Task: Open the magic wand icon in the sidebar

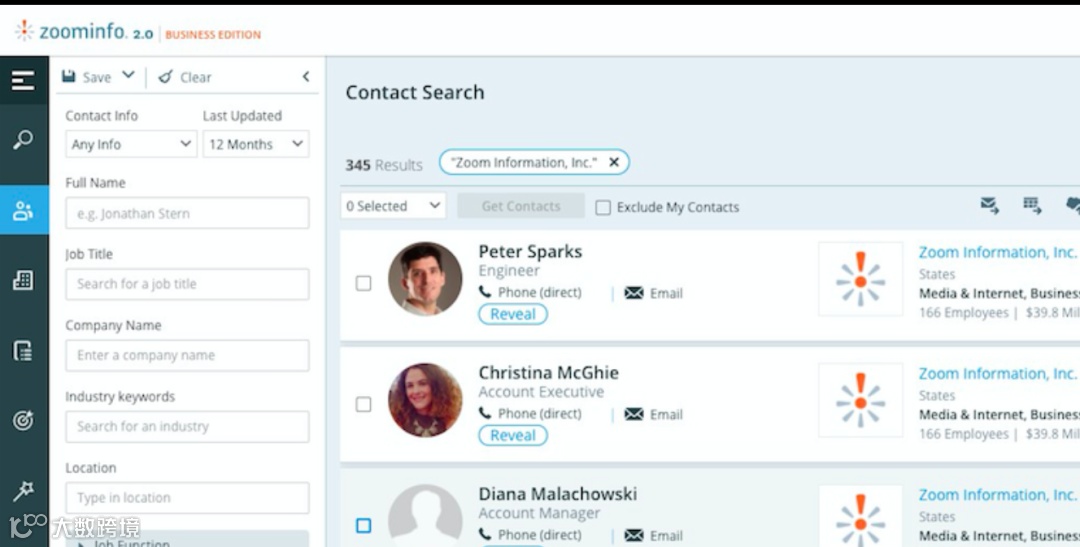Action: click(23, 491)
